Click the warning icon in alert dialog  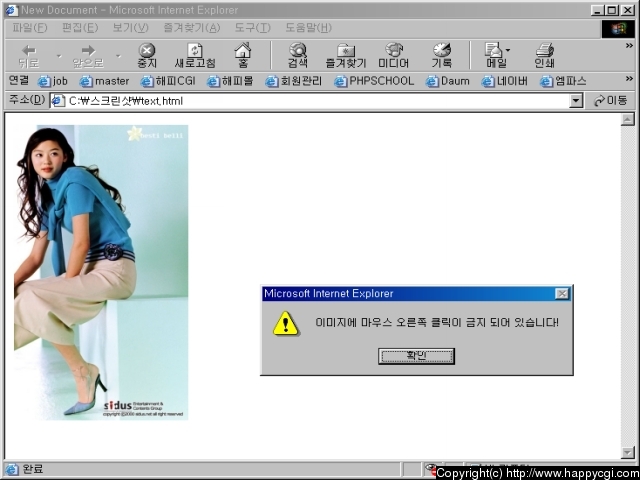[286, 324]
